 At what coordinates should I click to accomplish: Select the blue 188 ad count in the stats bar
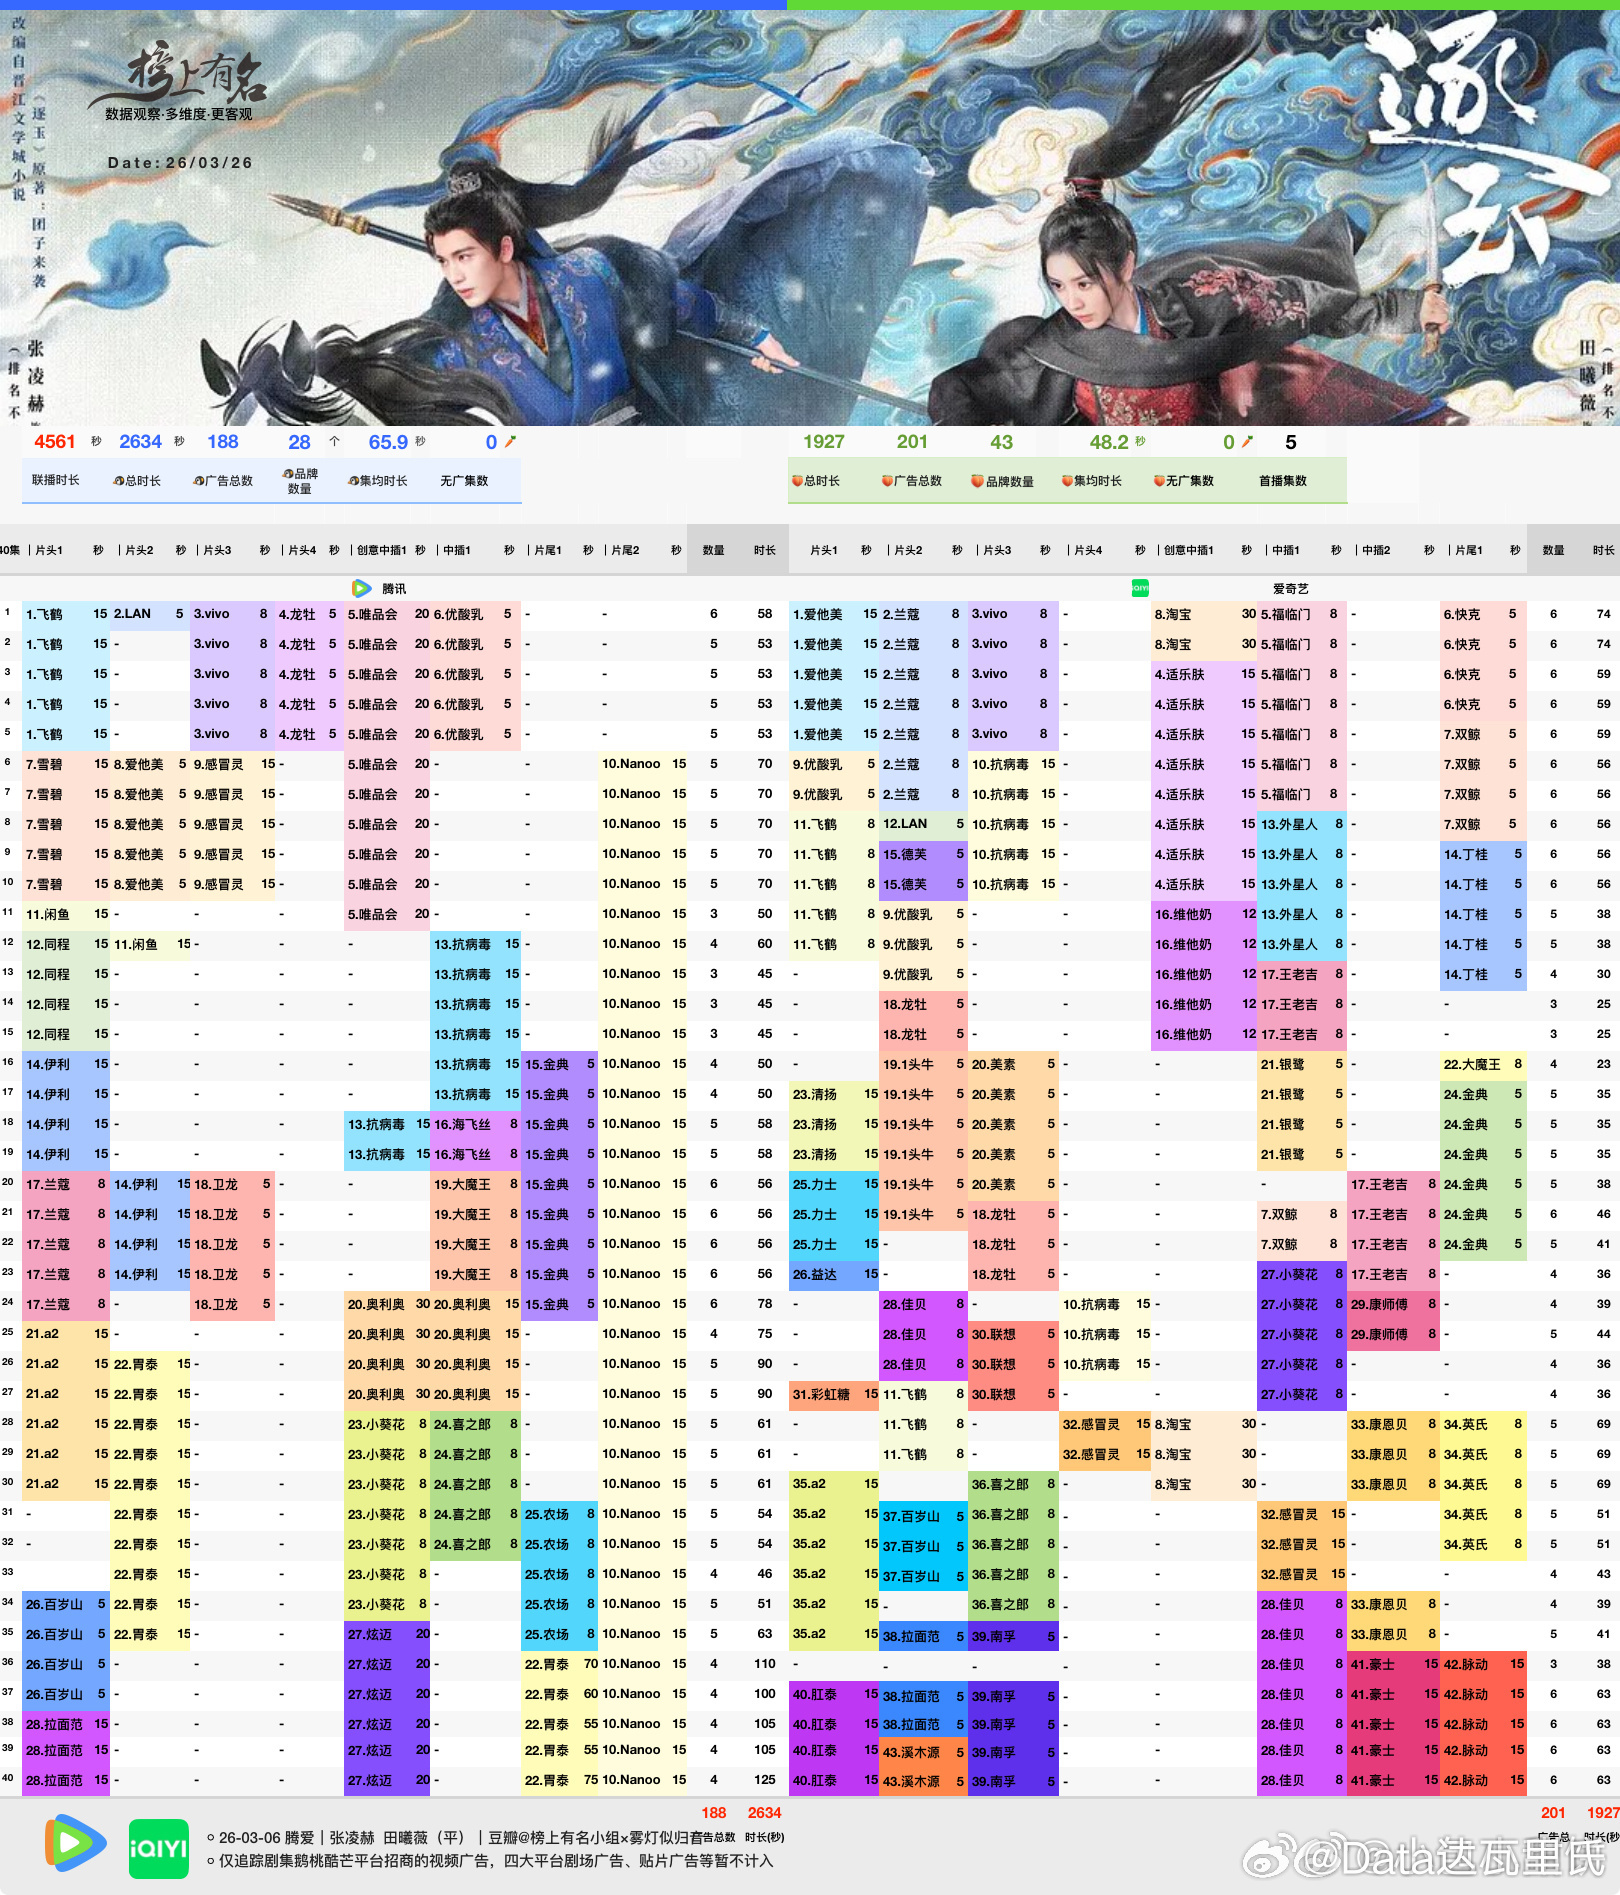[223, 442]
